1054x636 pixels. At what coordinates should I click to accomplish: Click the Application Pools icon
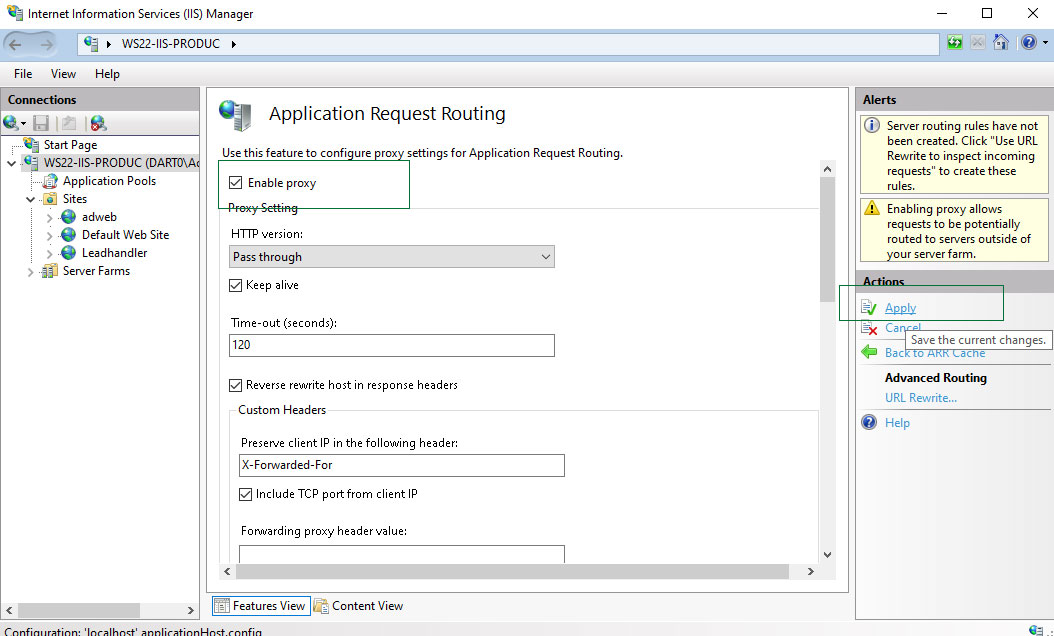click(50, 181)
